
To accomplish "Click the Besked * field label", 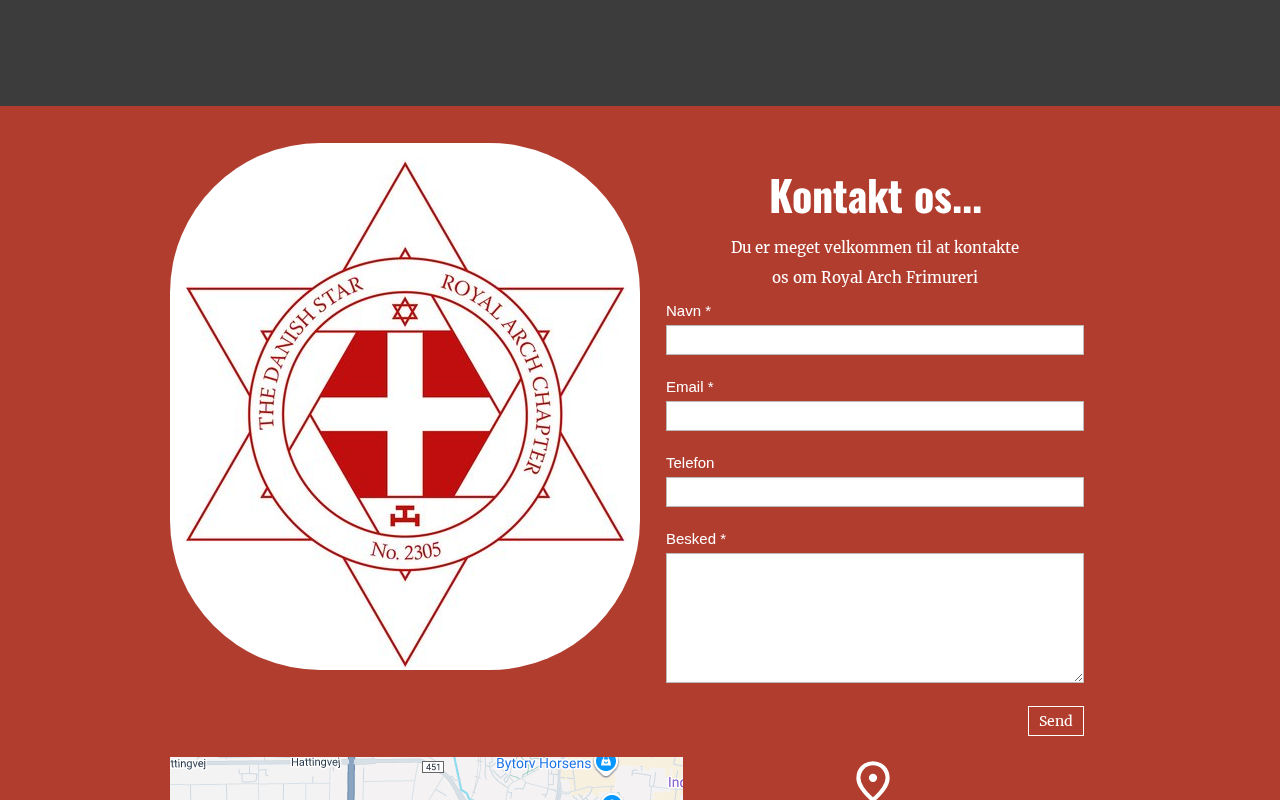I will [696, 539].
